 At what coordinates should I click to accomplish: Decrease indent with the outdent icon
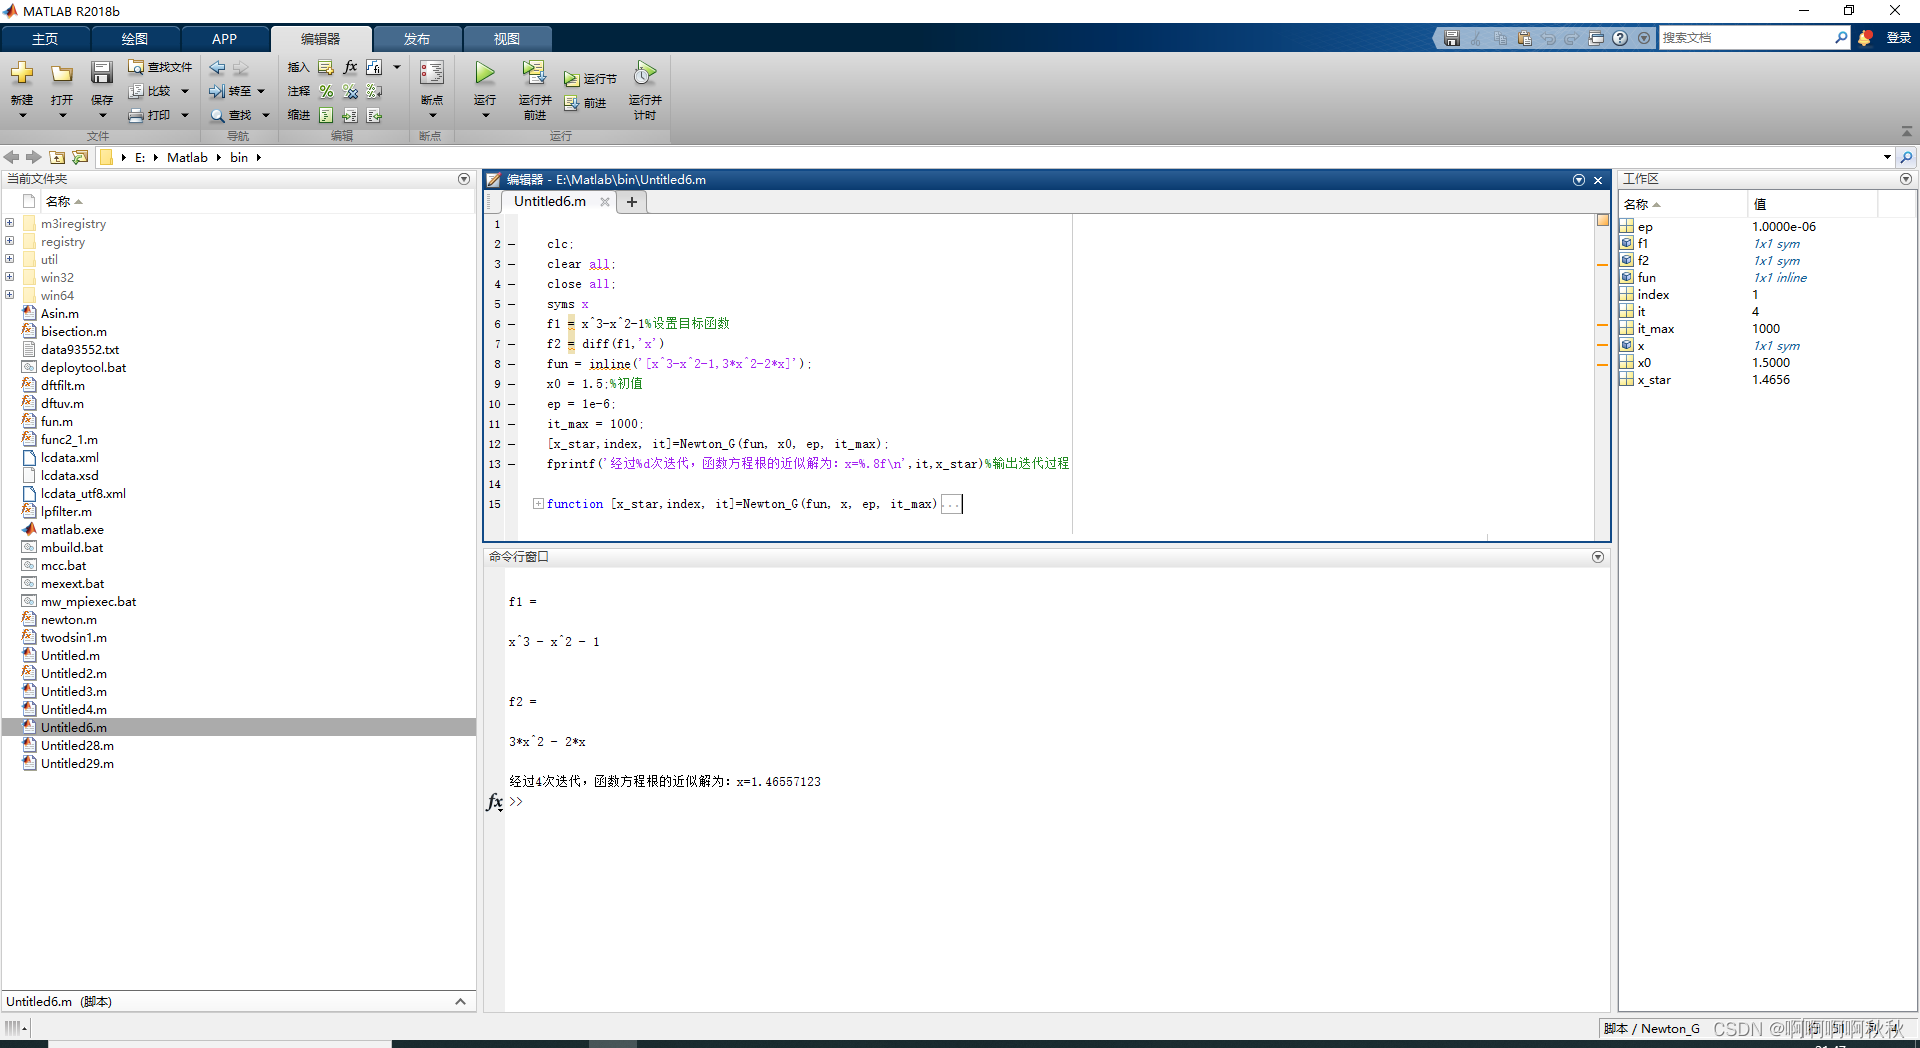pos(374,115)
